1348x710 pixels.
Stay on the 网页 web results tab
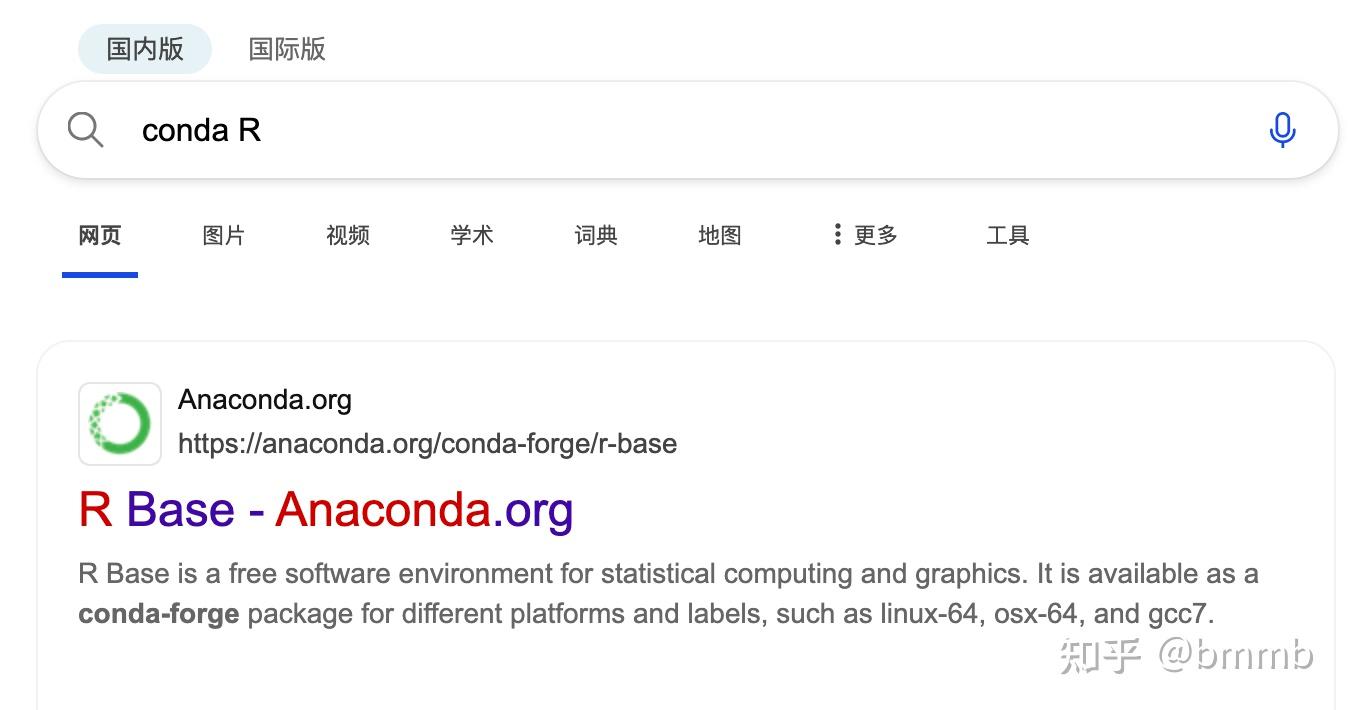pyautogui.click(x=99, y=235)
